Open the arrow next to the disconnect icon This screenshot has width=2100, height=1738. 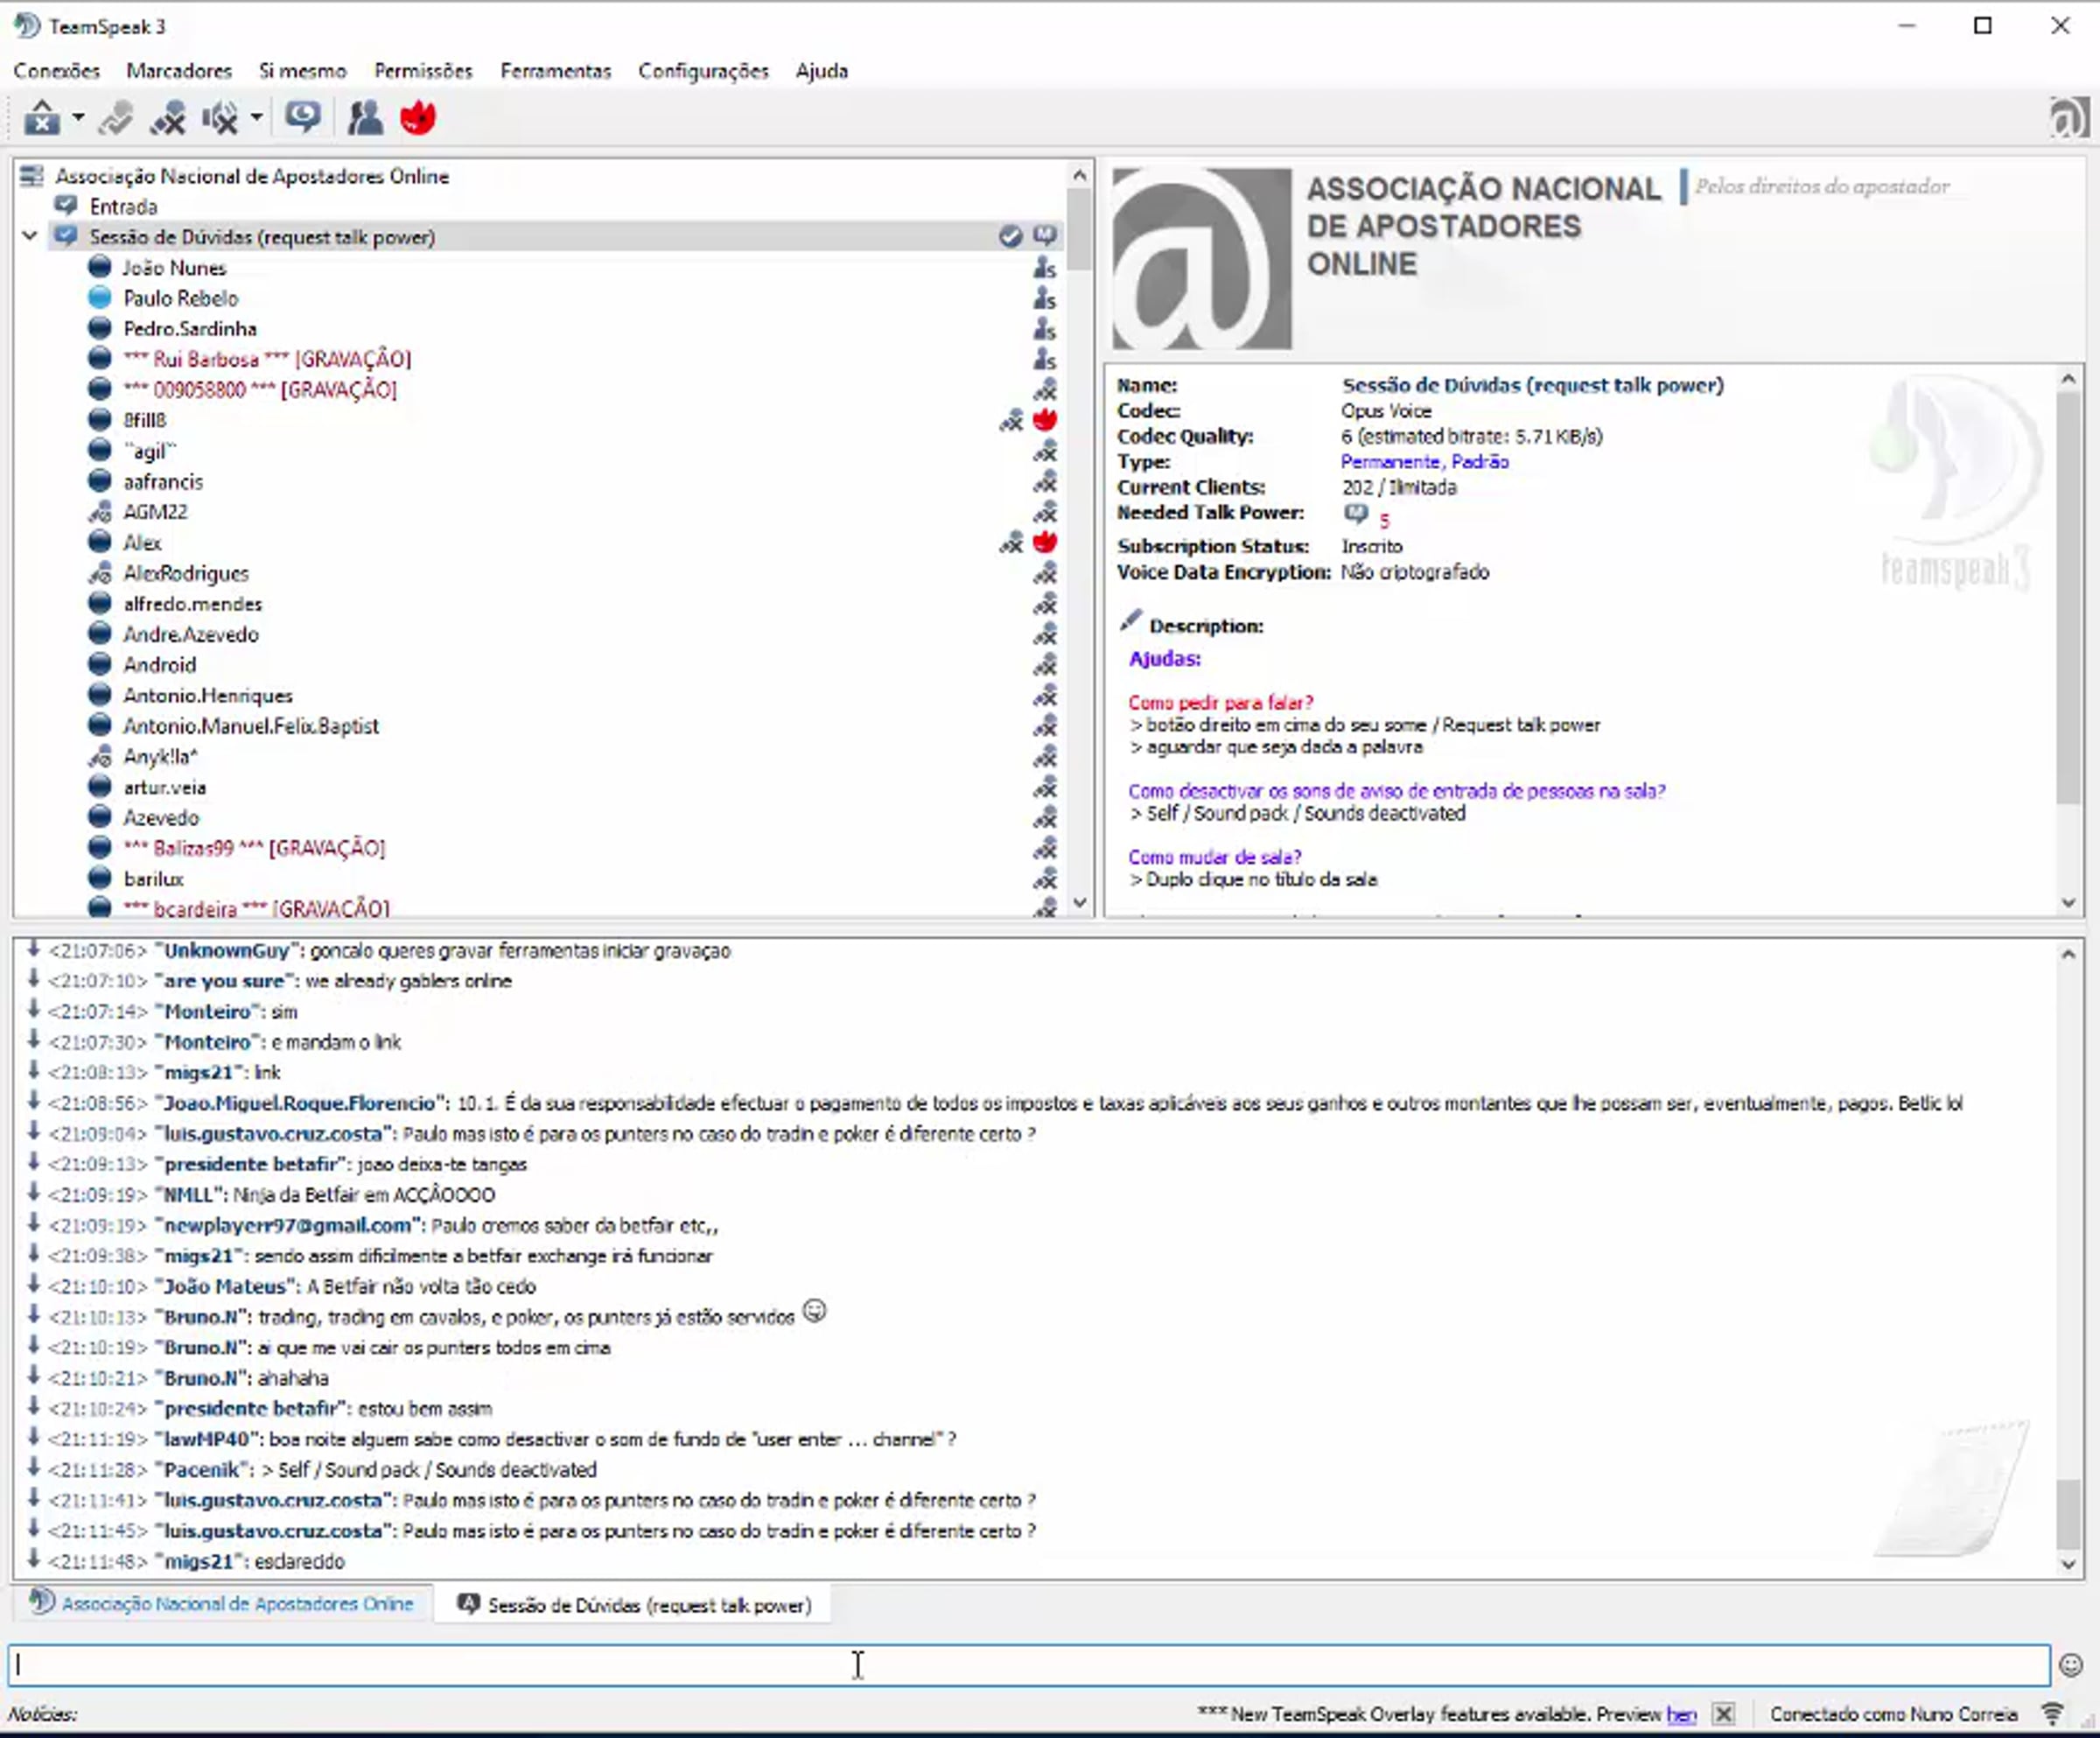point(78,118)
